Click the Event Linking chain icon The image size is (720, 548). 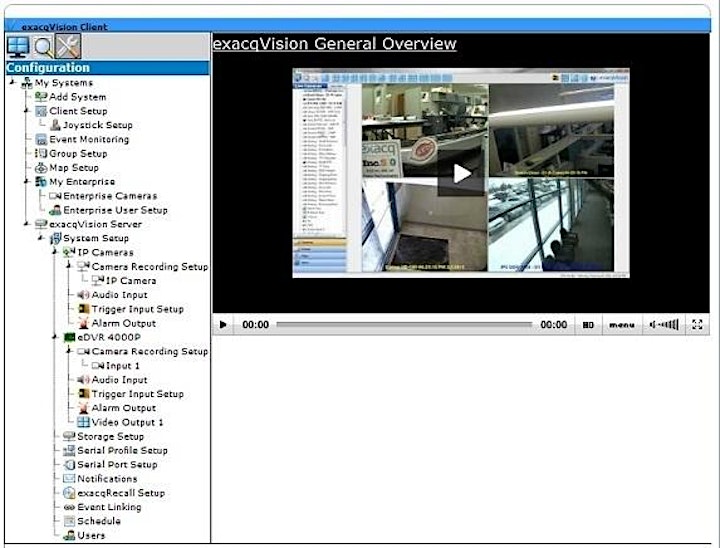(69, 507)
